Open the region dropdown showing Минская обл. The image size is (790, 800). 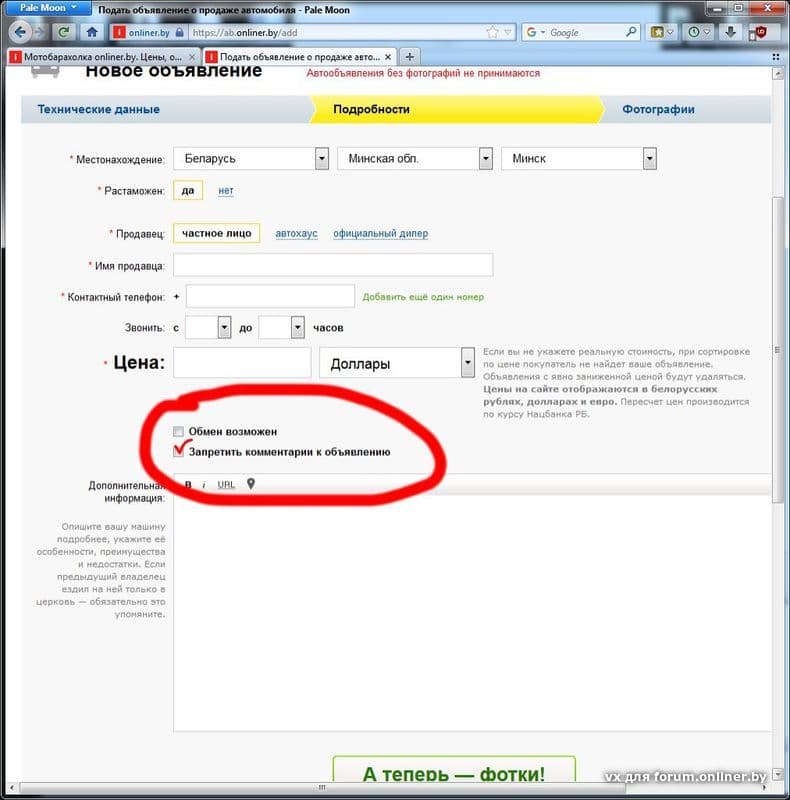tap(415, 159)
